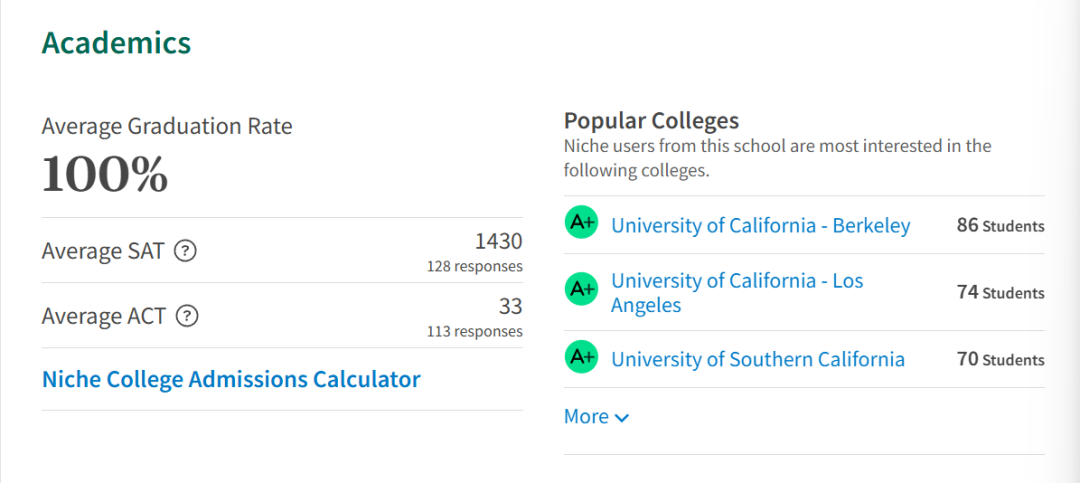The image size is (1080, 483).
Task: Click the 1430 average SAT score value
Action: 499,241
